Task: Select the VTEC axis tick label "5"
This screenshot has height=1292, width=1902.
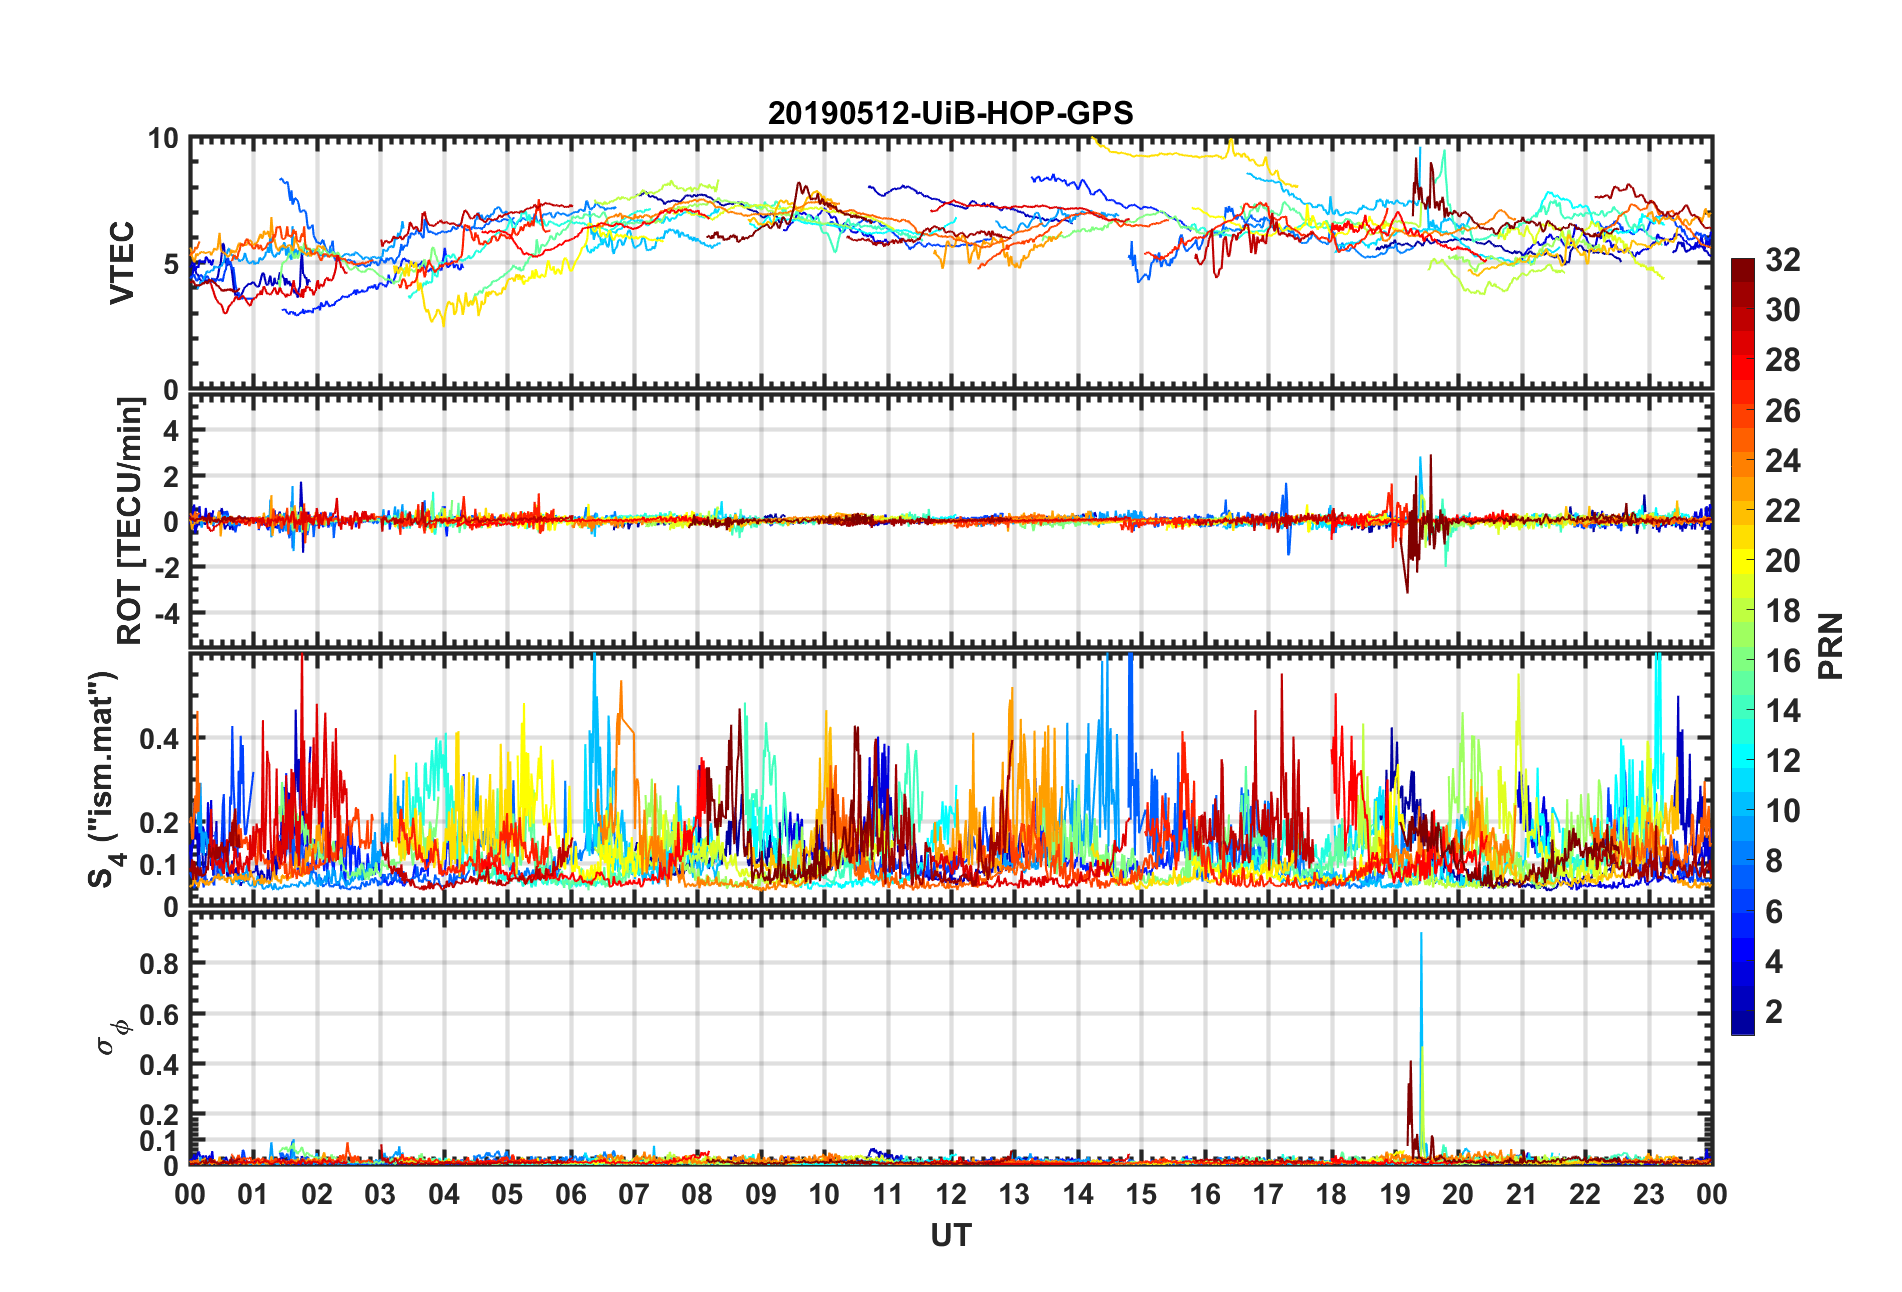Action: click(171, 264)
